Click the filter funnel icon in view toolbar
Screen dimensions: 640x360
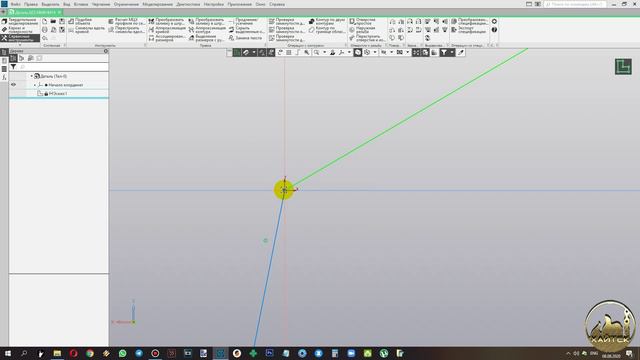click(444, 52)
